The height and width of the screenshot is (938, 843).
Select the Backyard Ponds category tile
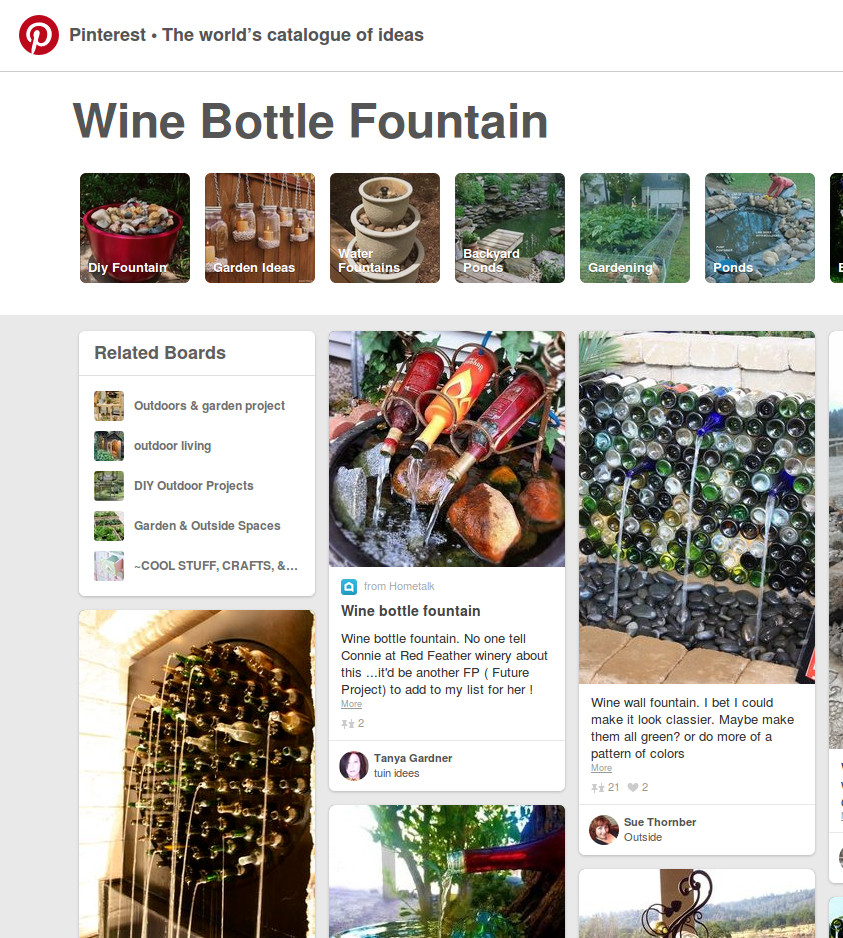pos(510,228)
